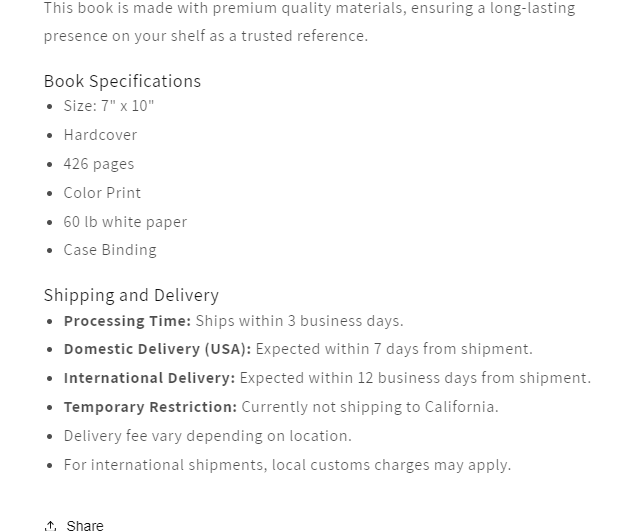618x531 pixels.
Task: Click "Ships within 3 business days" text
Action: (299, 321)
